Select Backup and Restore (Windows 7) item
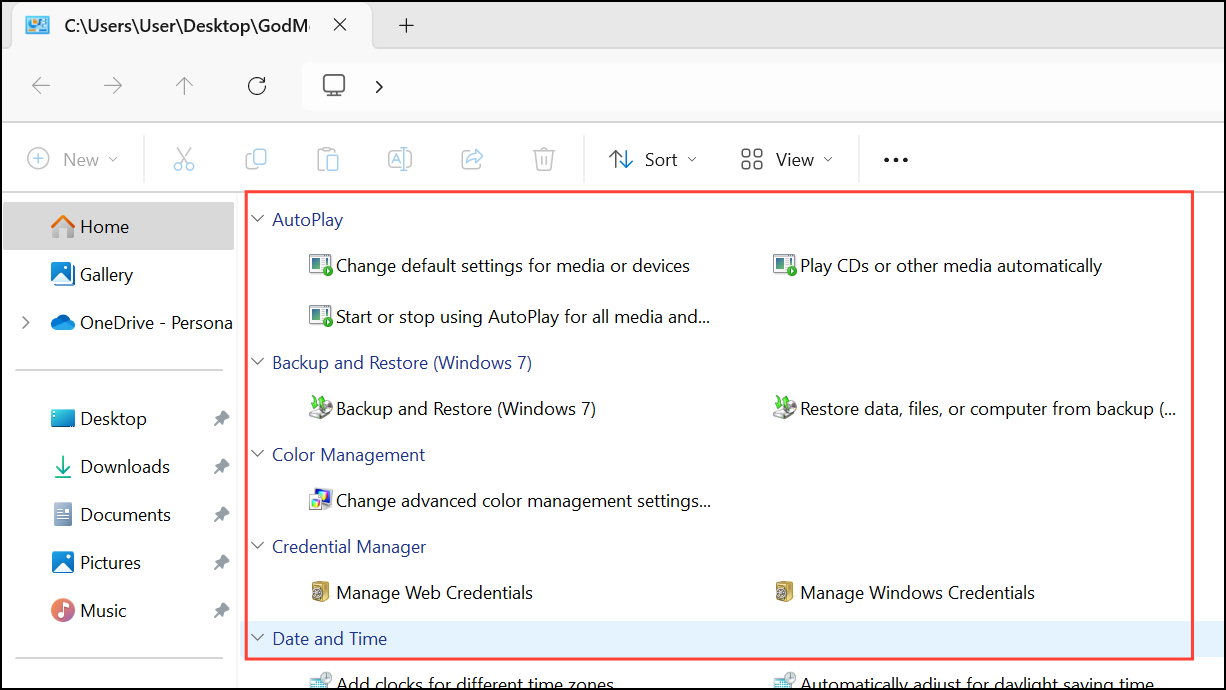Image resolution: width=1226 pixels, height=690 pixels. click(x=453, y=408)
